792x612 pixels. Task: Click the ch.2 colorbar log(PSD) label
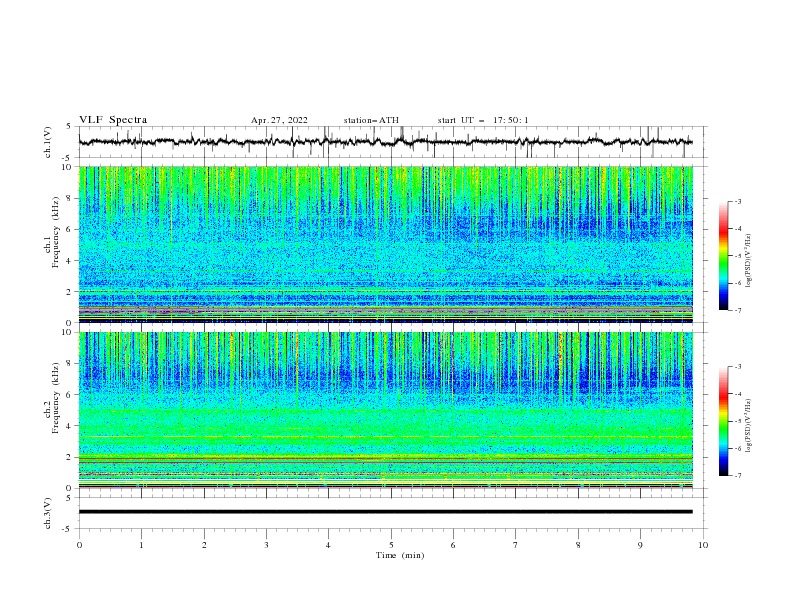pos(750,426)
